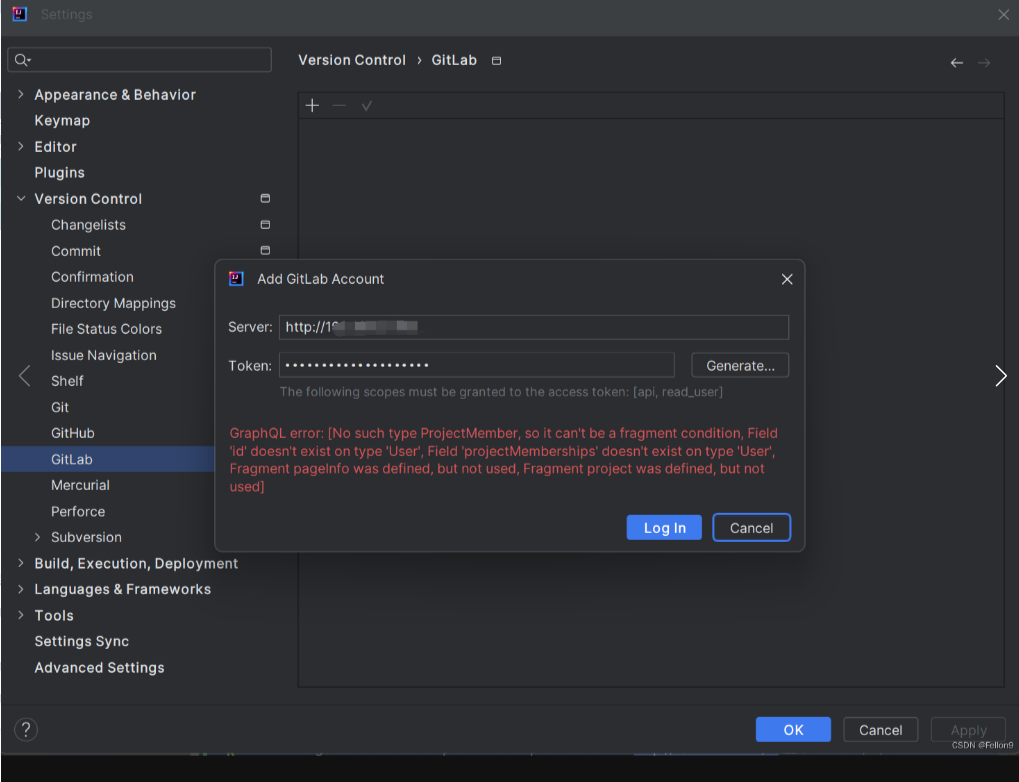Click the add account plus icon

[312, 105]
